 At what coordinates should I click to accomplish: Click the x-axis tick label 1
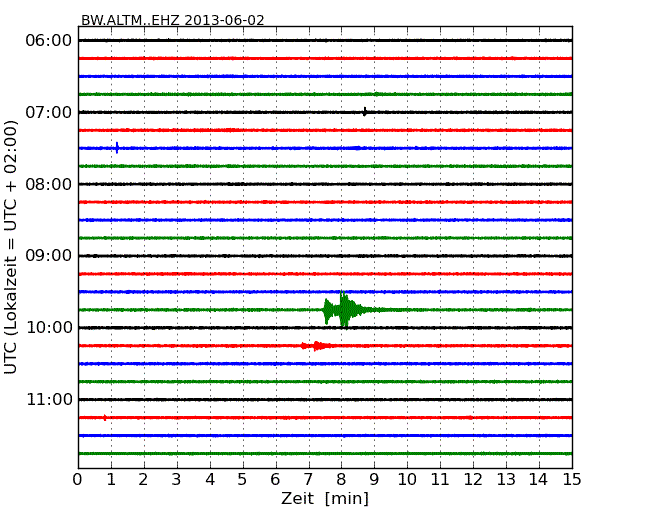(x=111, y=480)
